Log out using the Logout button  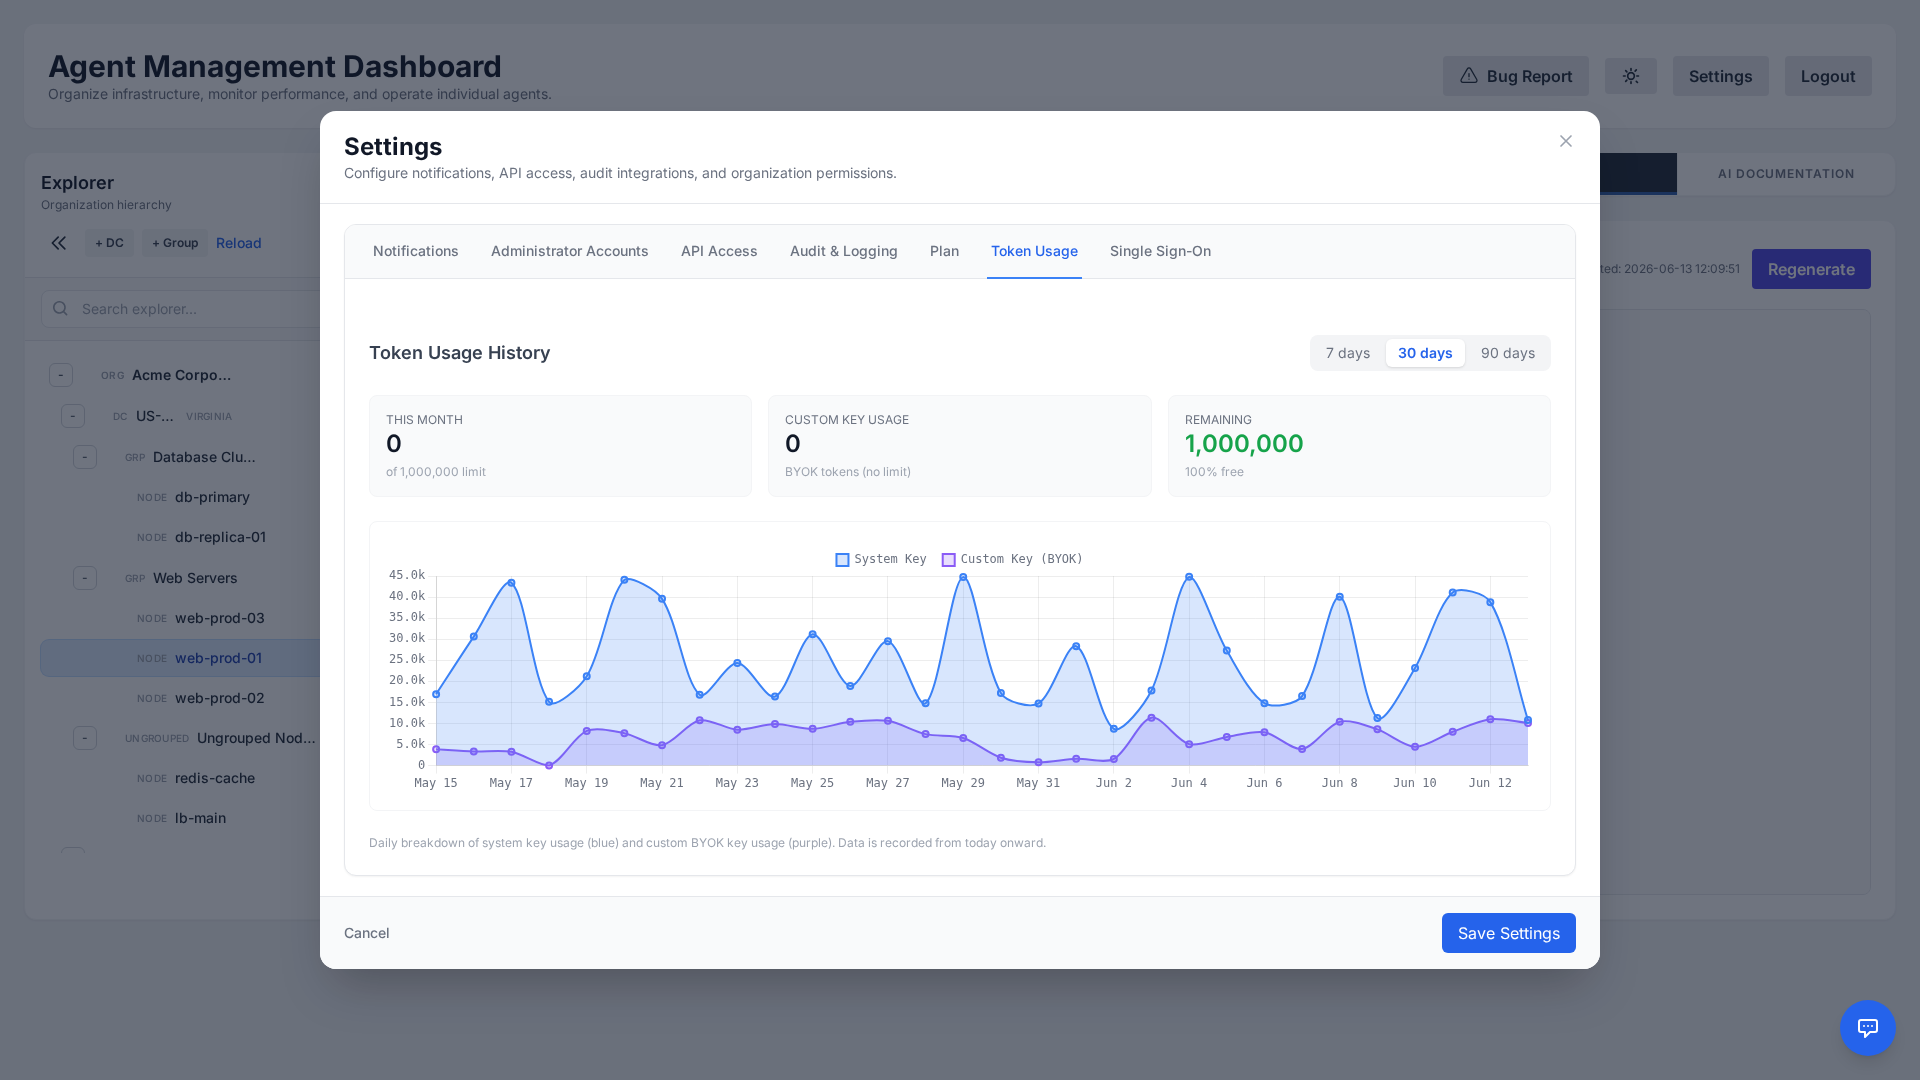(x=1828, y=76)
